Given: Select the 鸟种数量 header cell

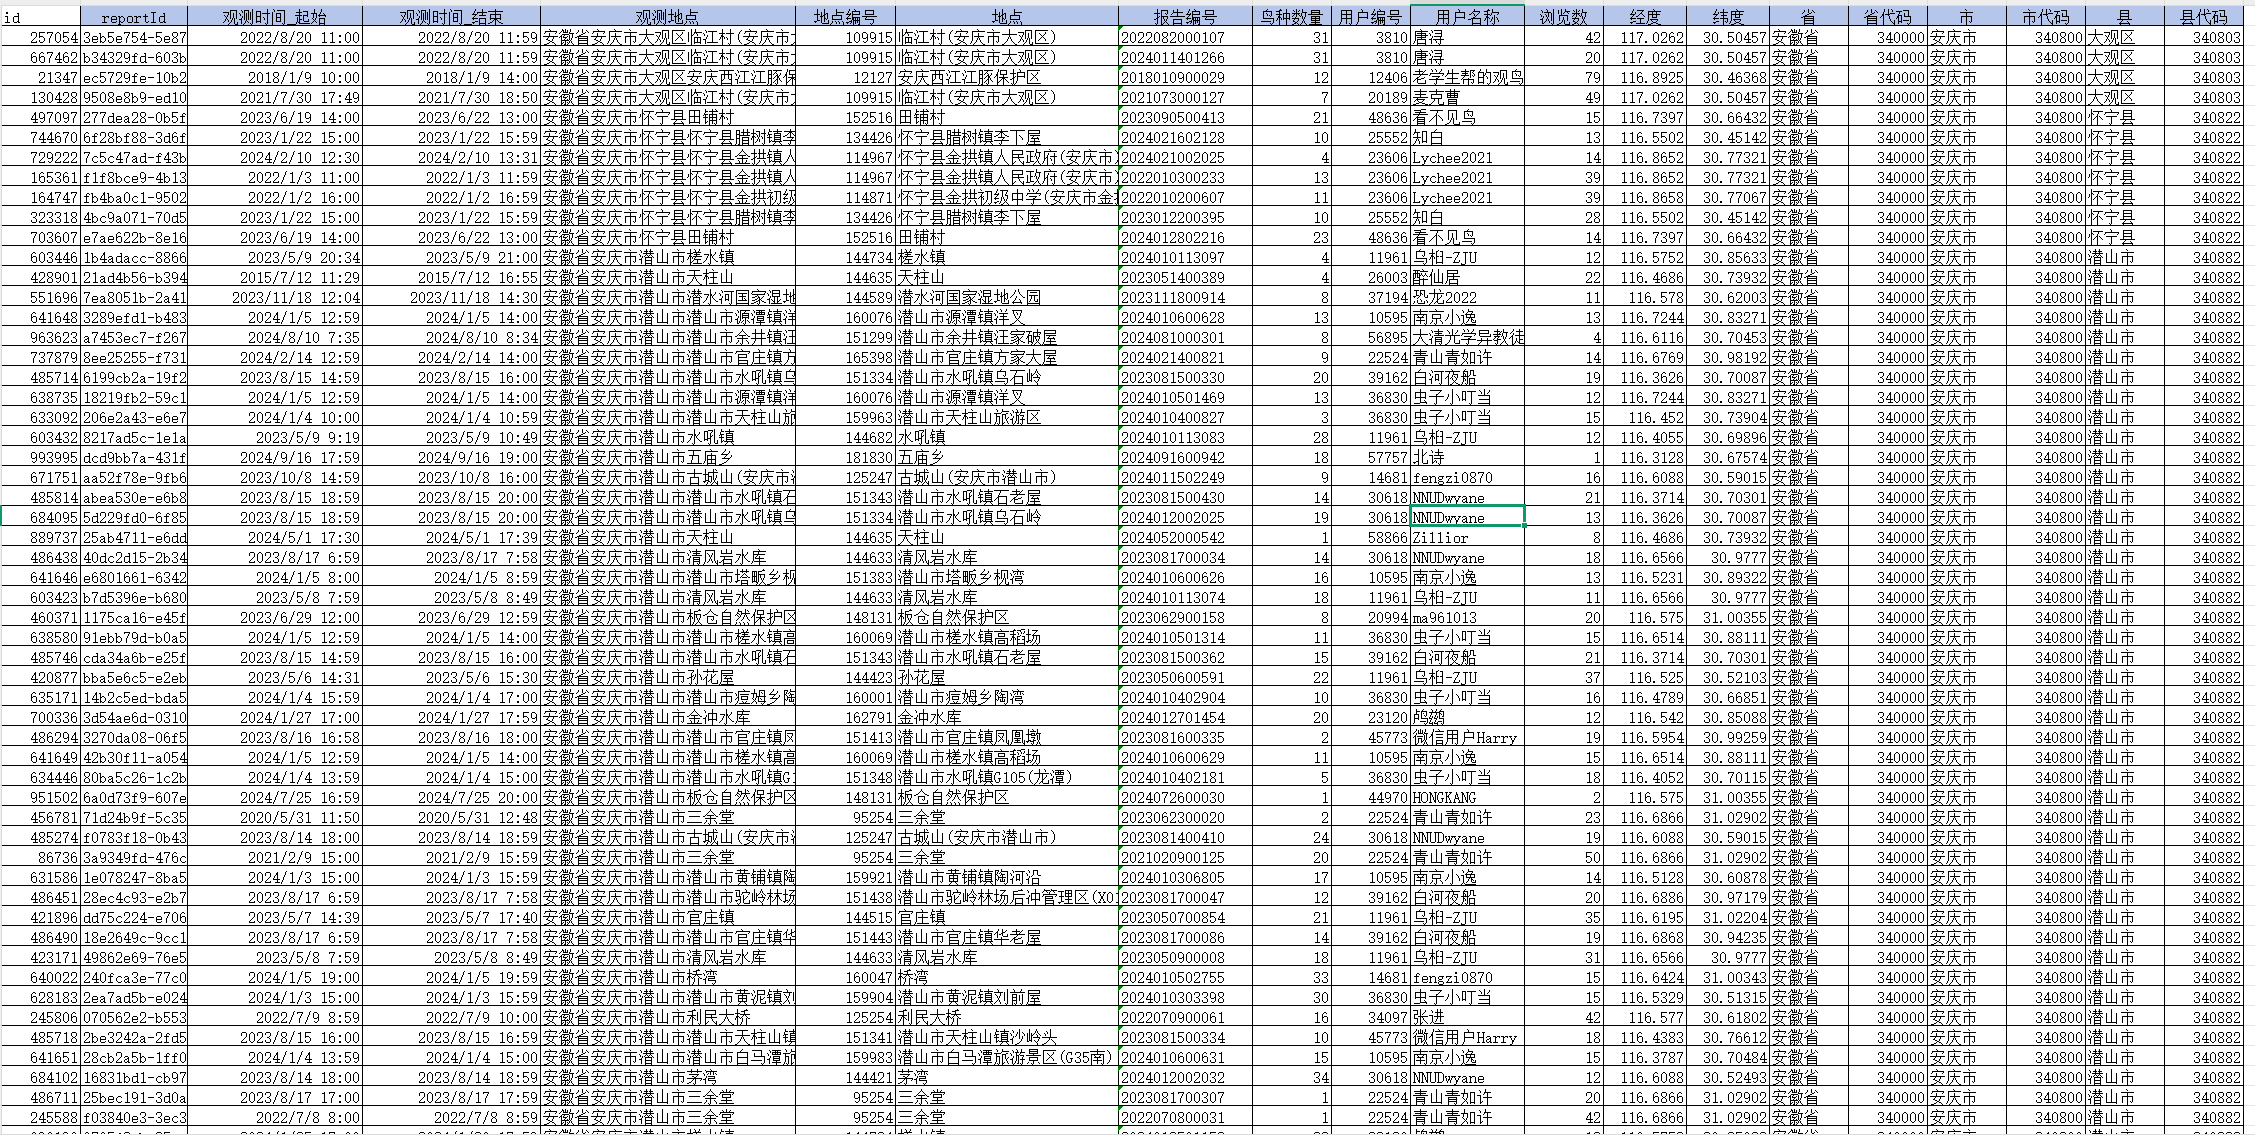Looking at the screenshot, I should point(1291,17).
